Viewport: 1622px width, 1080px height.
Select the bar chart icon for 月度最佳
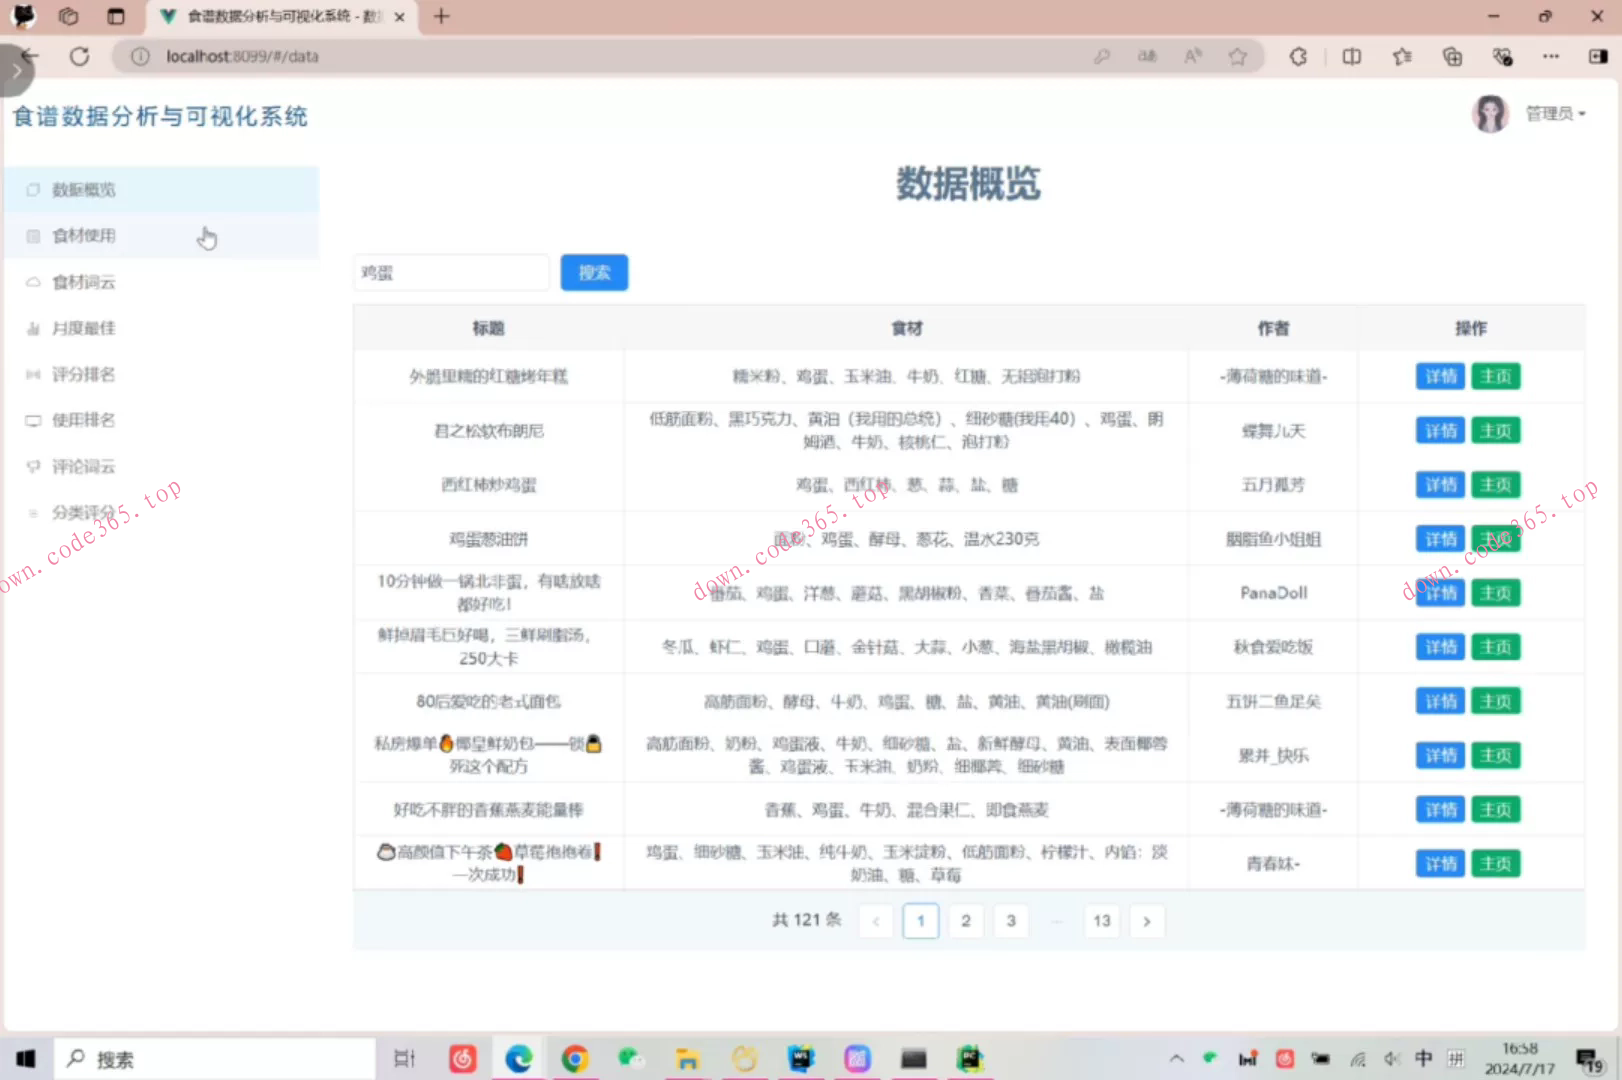click(x=33, y=327)
